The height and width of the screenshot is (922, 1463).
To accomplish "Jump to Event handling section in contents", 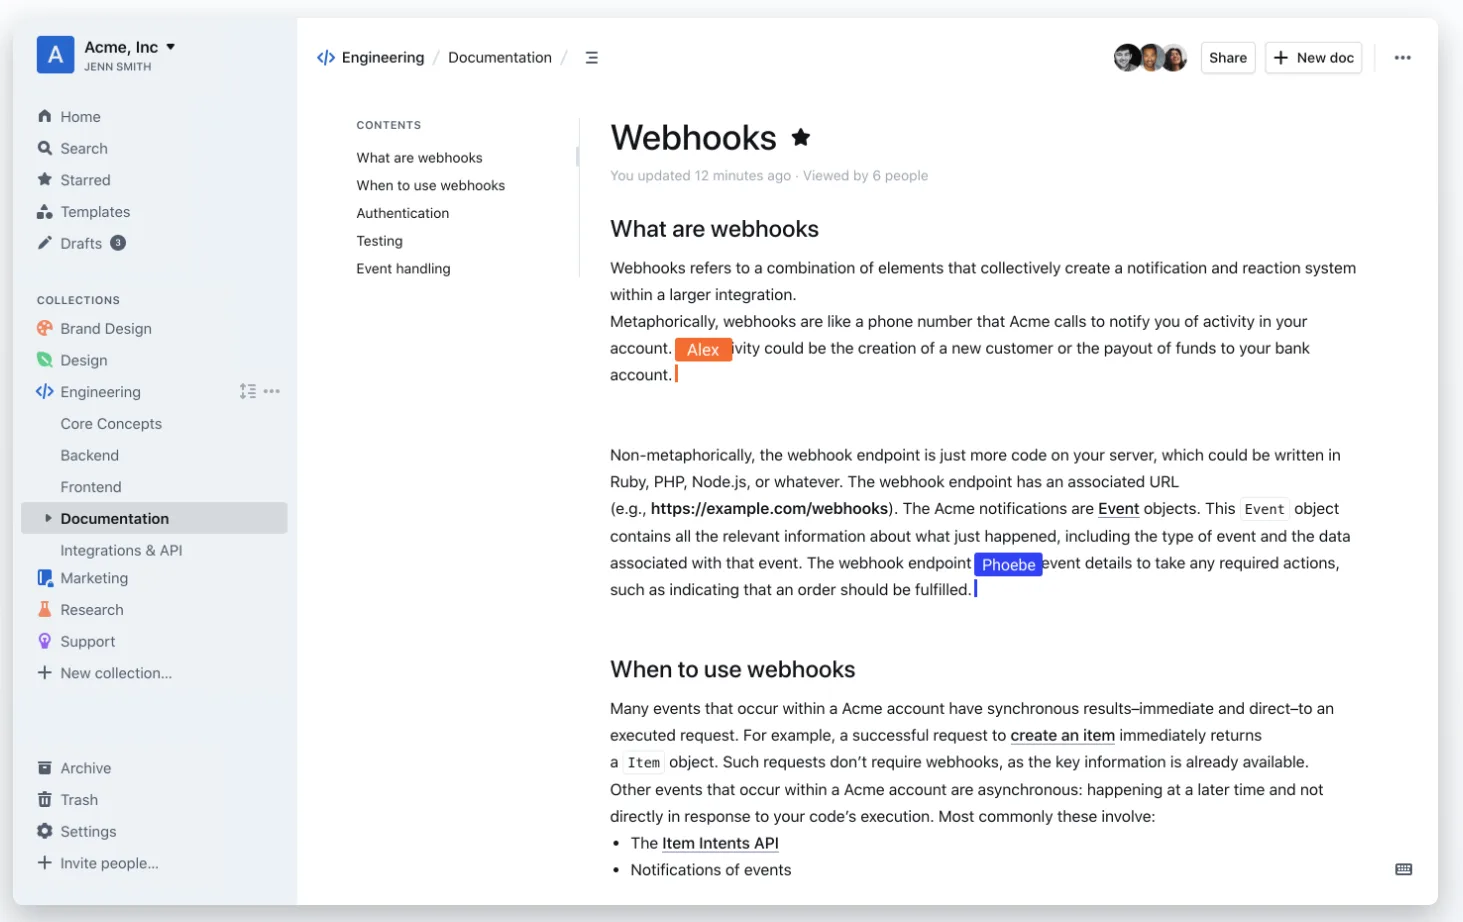I will [403, 268].
